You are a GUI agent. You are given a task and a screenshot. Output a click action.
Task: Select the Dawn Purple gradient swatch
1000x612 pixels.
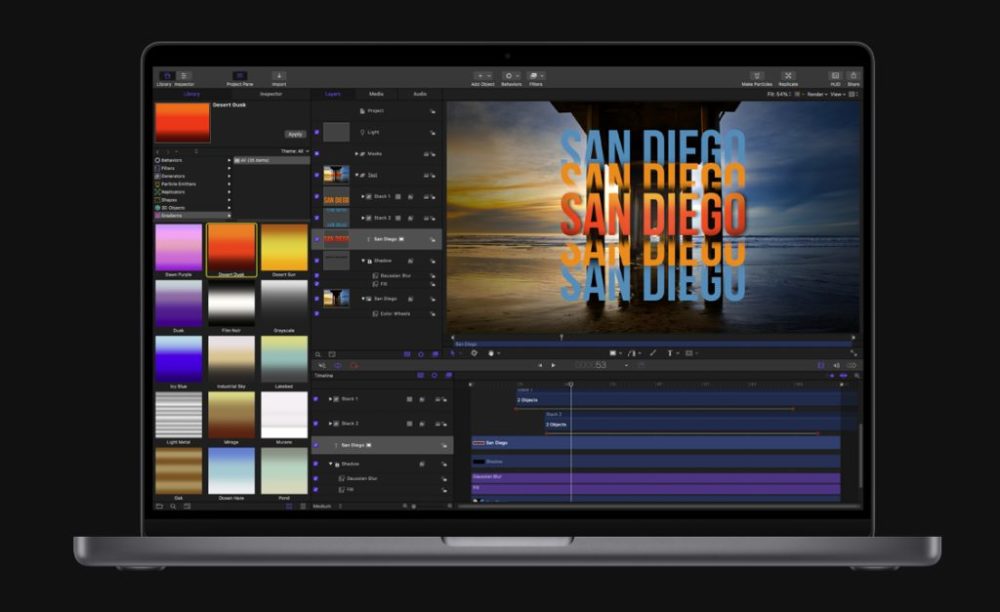click(179, 248)
